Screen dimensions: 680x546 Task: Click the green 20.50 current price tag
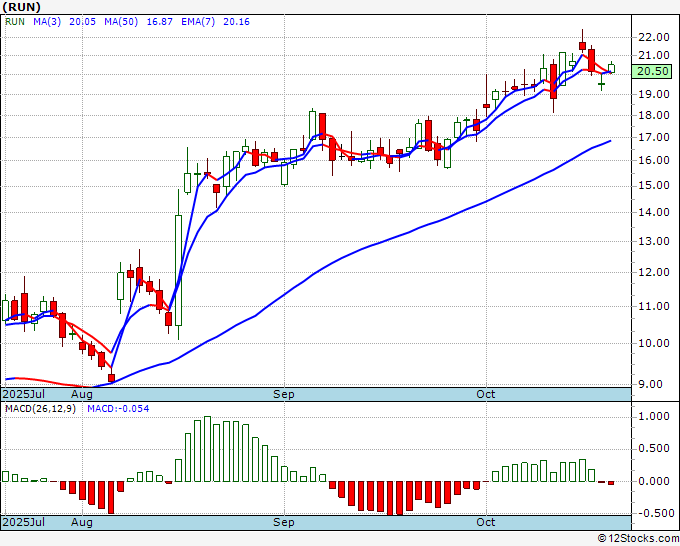tap(651, 71)
